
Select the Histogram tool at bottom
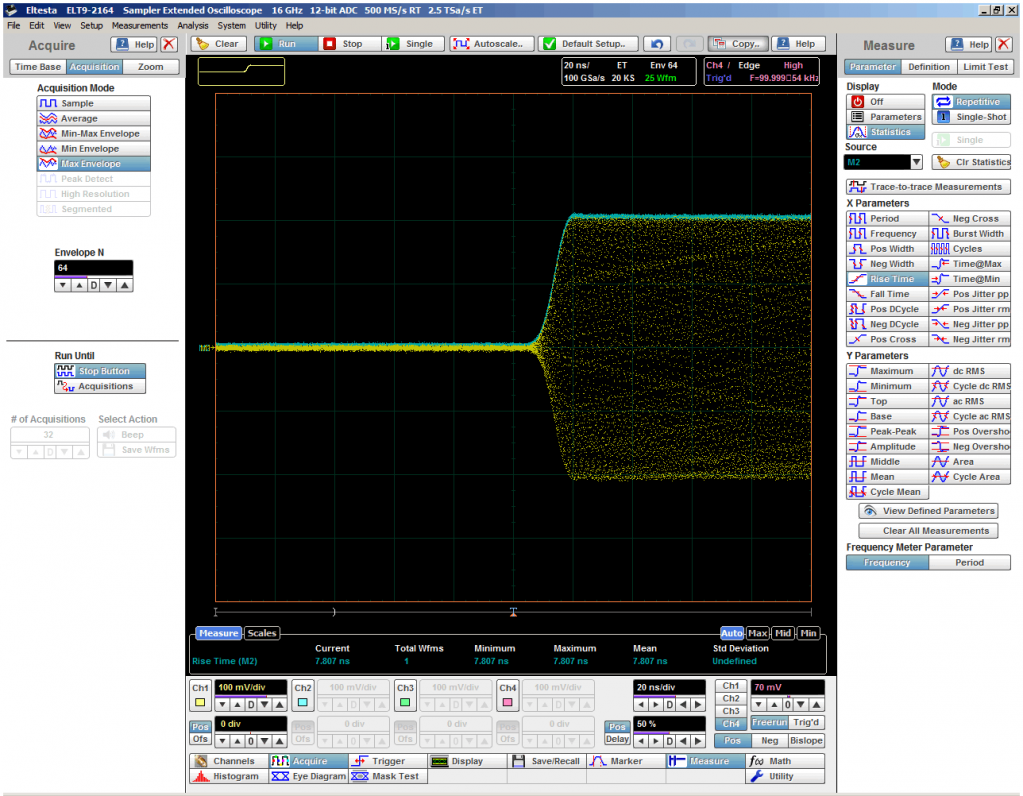click(x=226, y=776)
